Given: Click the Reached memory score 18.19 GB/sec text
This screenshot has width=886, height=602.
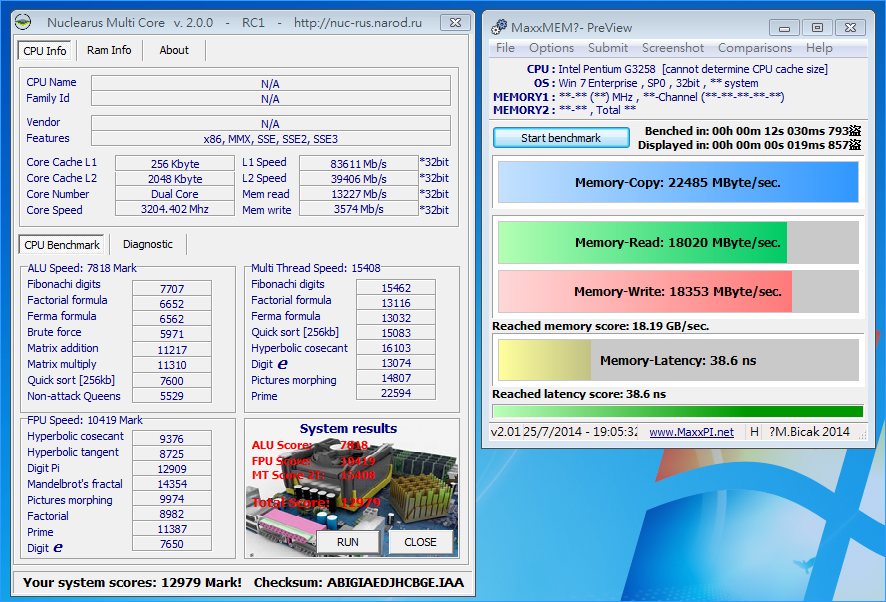Looking at the screenshot, I should pyautogui.click(x=600, y=326).
